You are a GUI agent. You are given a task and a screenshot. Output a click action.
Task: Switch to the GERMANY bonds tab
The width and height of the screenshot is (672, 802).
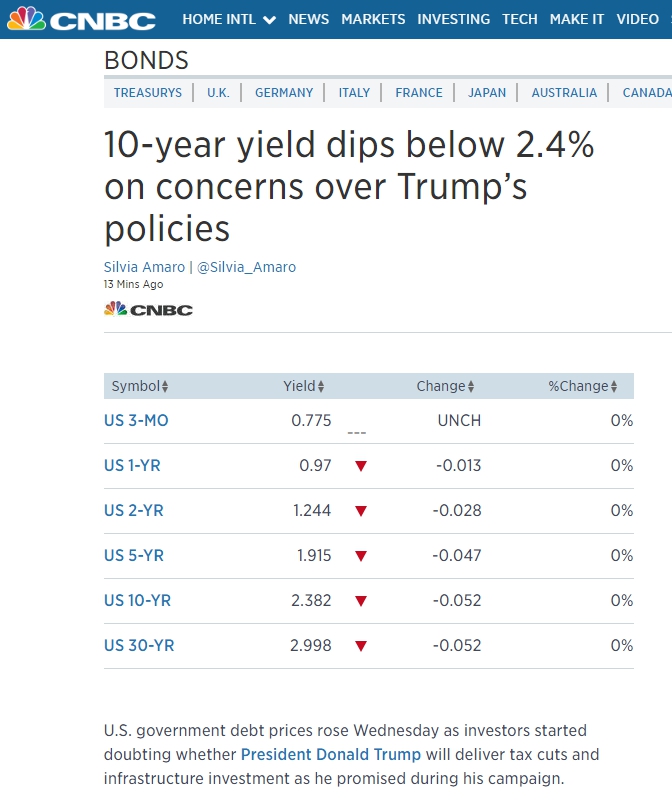point(284,93)
